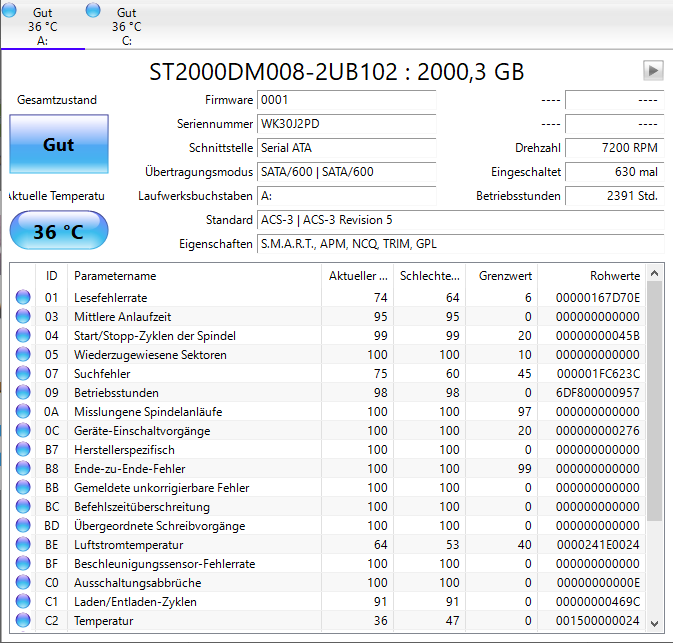The width and height of the screenshot is (673, 643).
Task: Click status icon of Geräte-Einschaltvorgänge row
Action: click(x=23, y=431)
